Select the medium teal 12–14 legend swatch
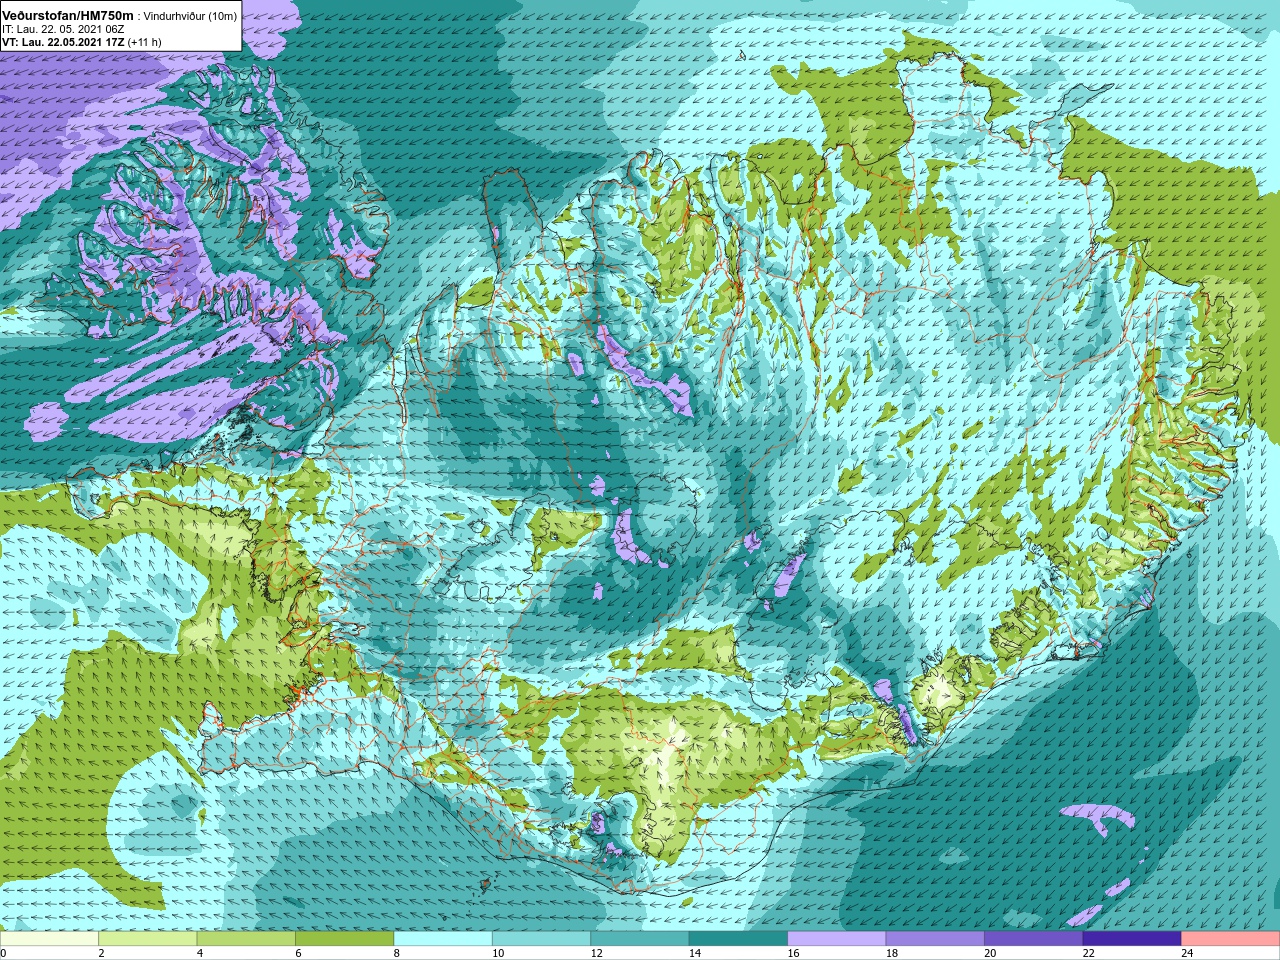The width and height of the screenshot is (1280, 960). pyautogui.click(x=640, y=939)
